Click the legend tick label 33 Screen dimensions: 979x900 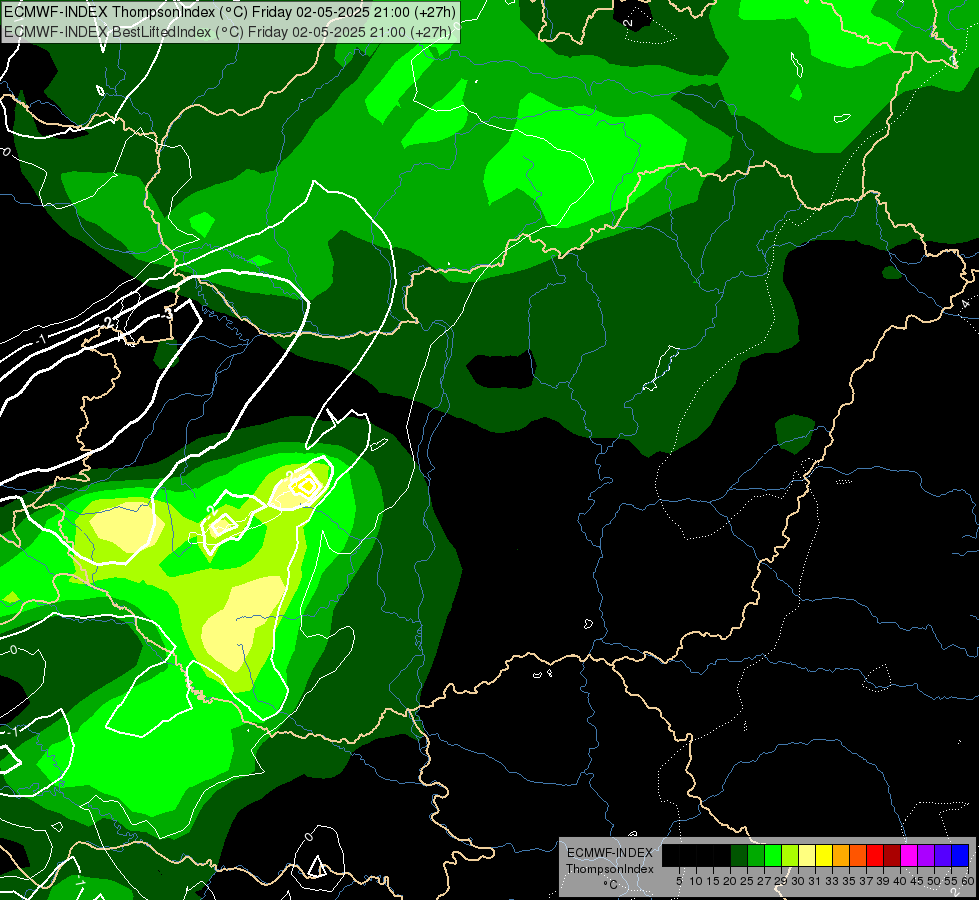pos(832,881)
